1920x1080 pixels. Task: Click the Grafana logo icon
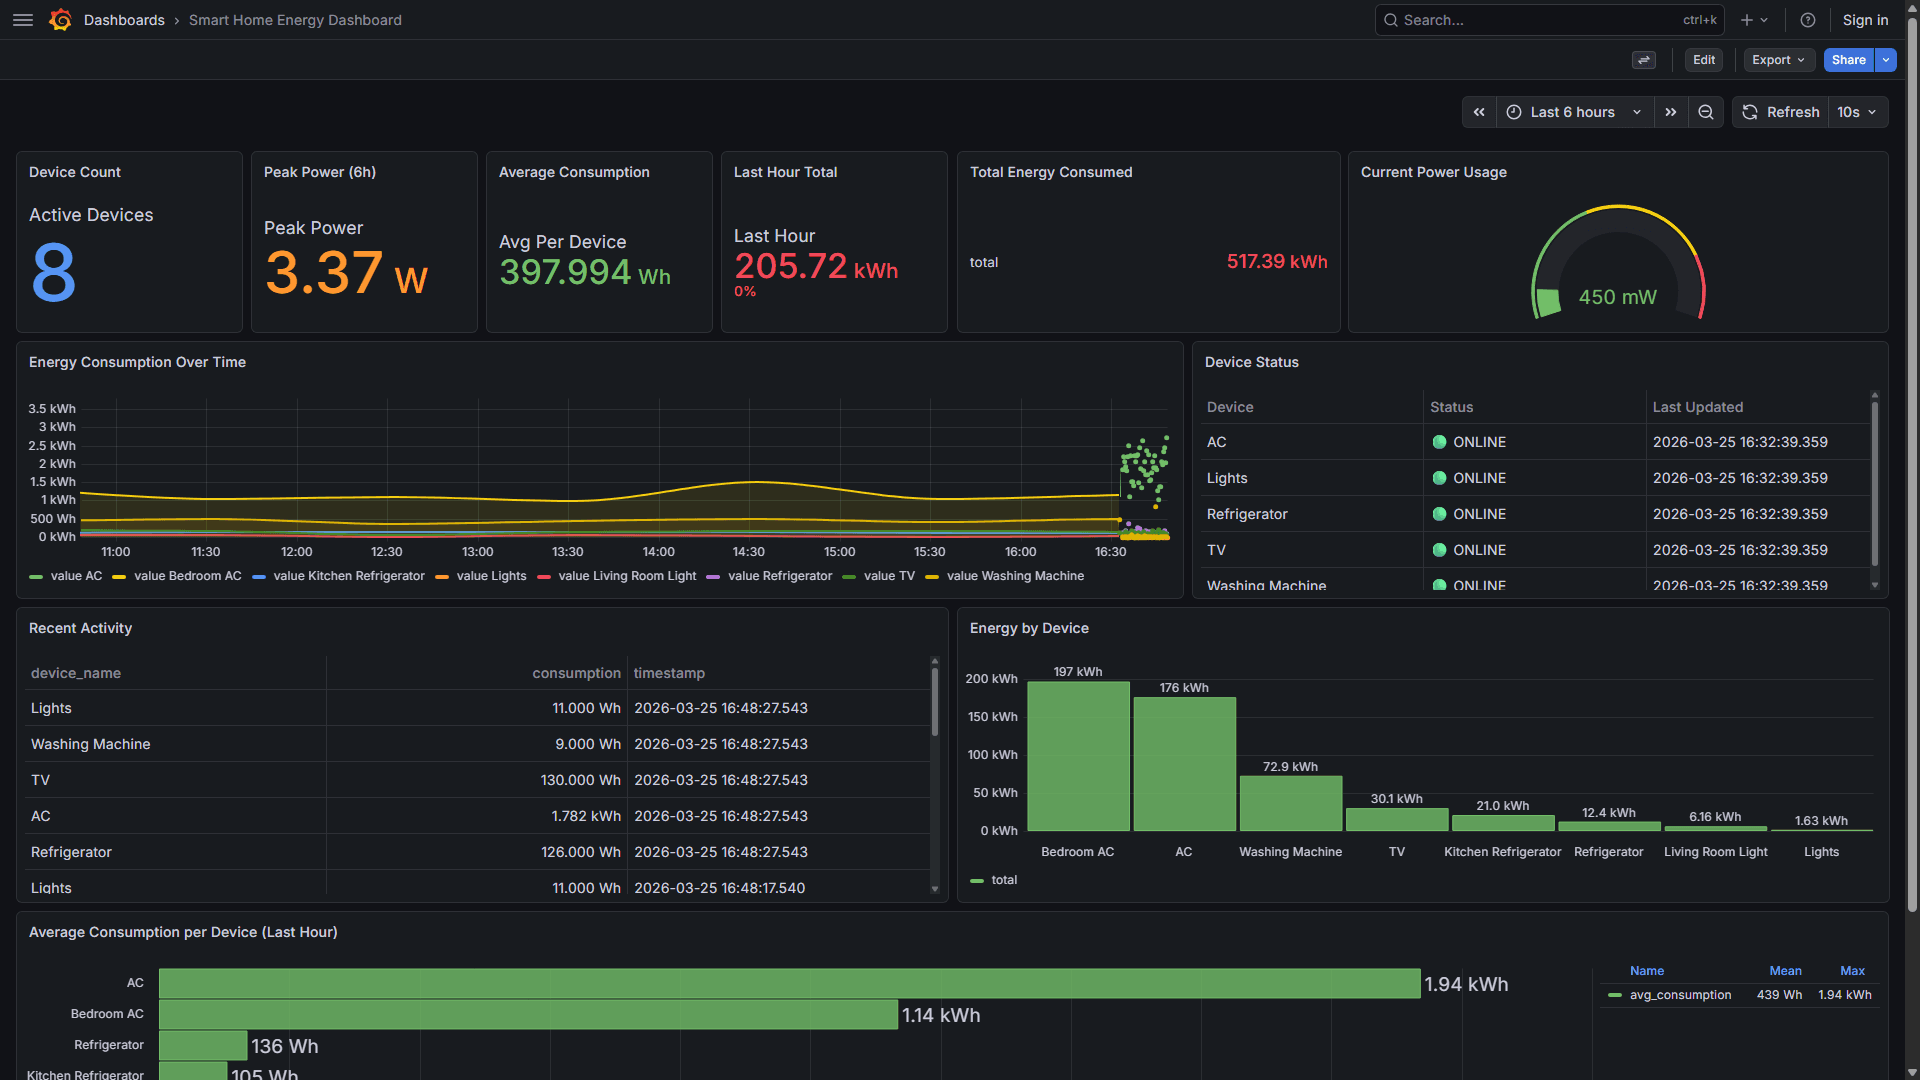[x=60, y=20]
